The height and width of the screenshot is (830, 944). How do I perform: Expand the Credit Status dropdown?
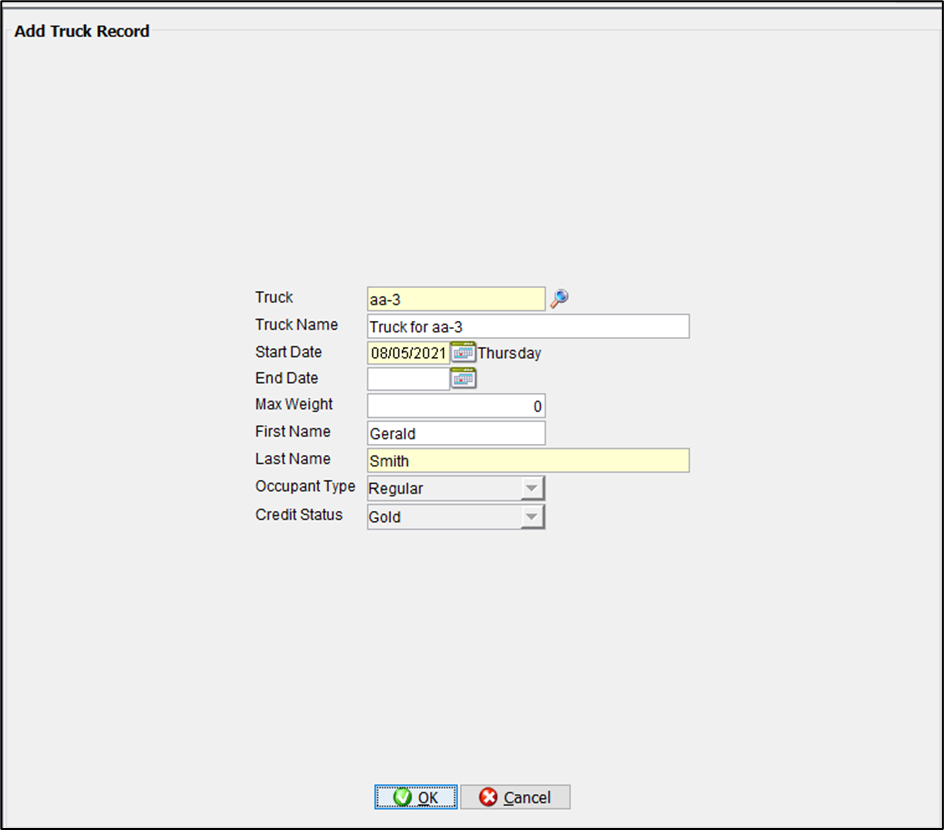coord(533,516)
